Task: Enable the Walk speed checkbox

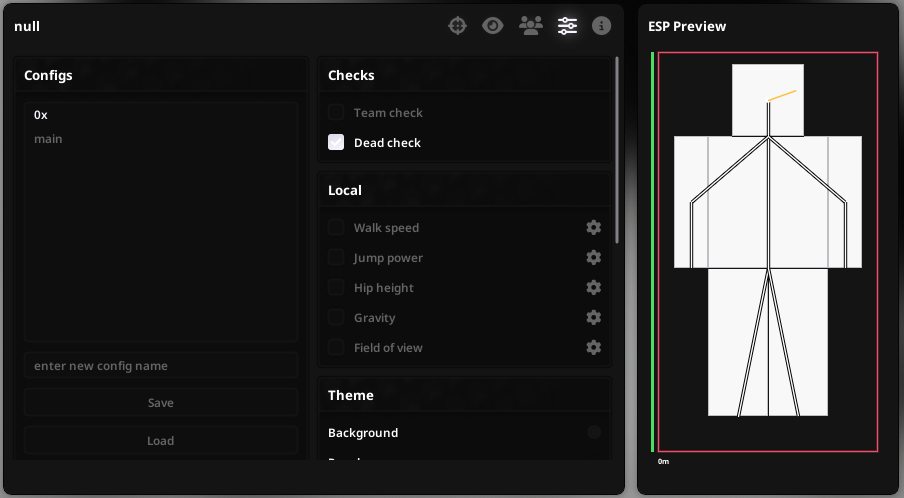Action: point(336,228)
